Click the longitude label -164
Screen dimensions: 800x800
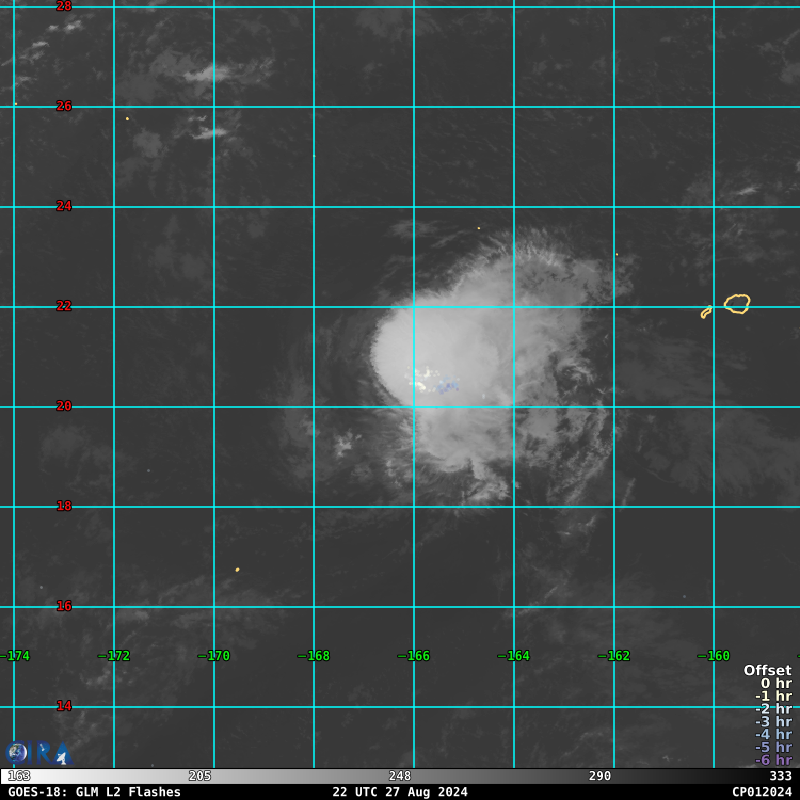click(514, 656)
